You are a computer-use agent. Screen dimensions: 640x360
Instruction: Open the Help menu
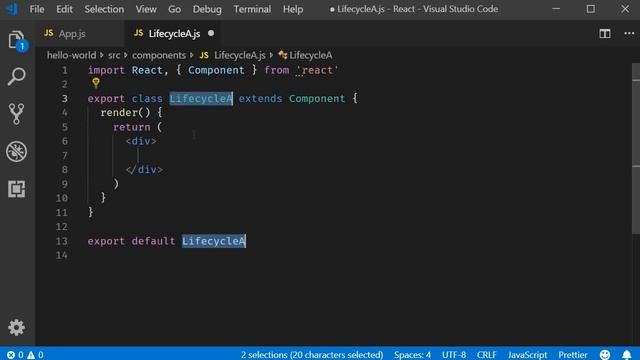pyautogui.click(x=293, y=9)
